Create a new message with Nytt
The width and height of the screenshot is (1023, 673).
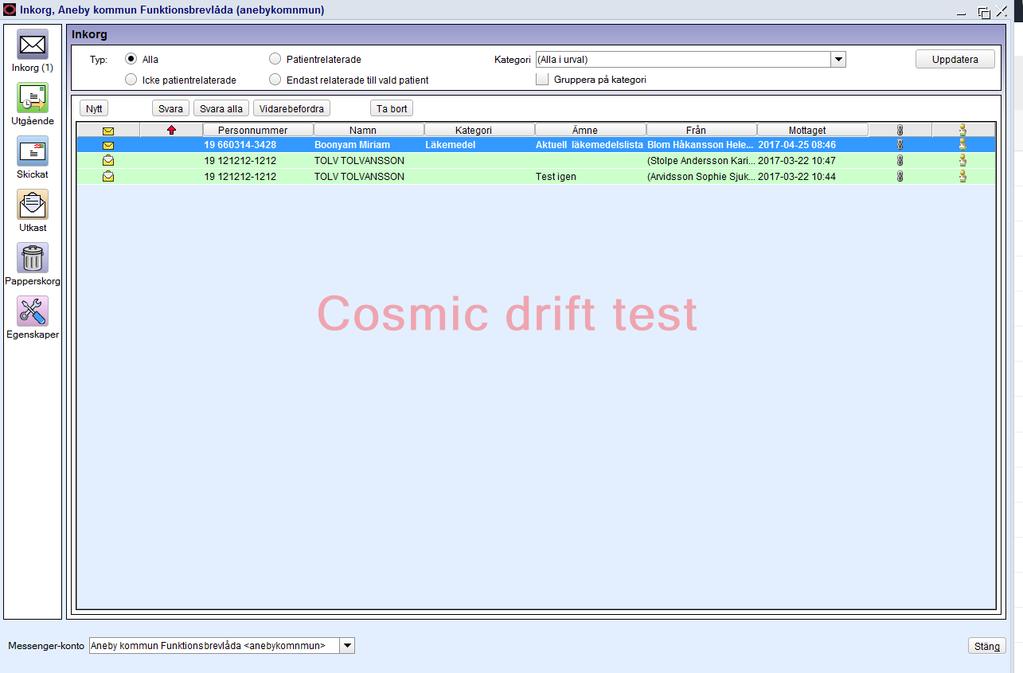click(x=94, y=109)
